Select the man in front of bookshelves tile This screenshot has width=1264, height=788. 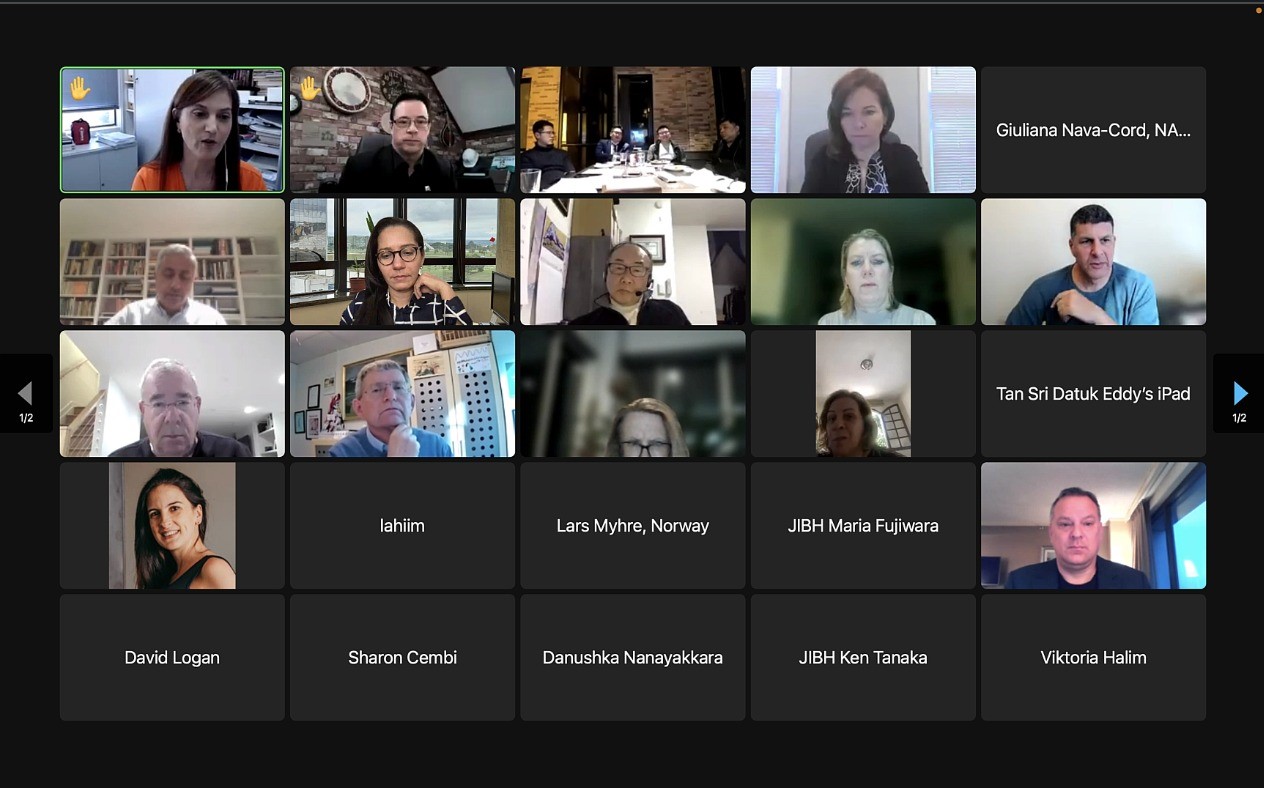click(x=172, y=262)
